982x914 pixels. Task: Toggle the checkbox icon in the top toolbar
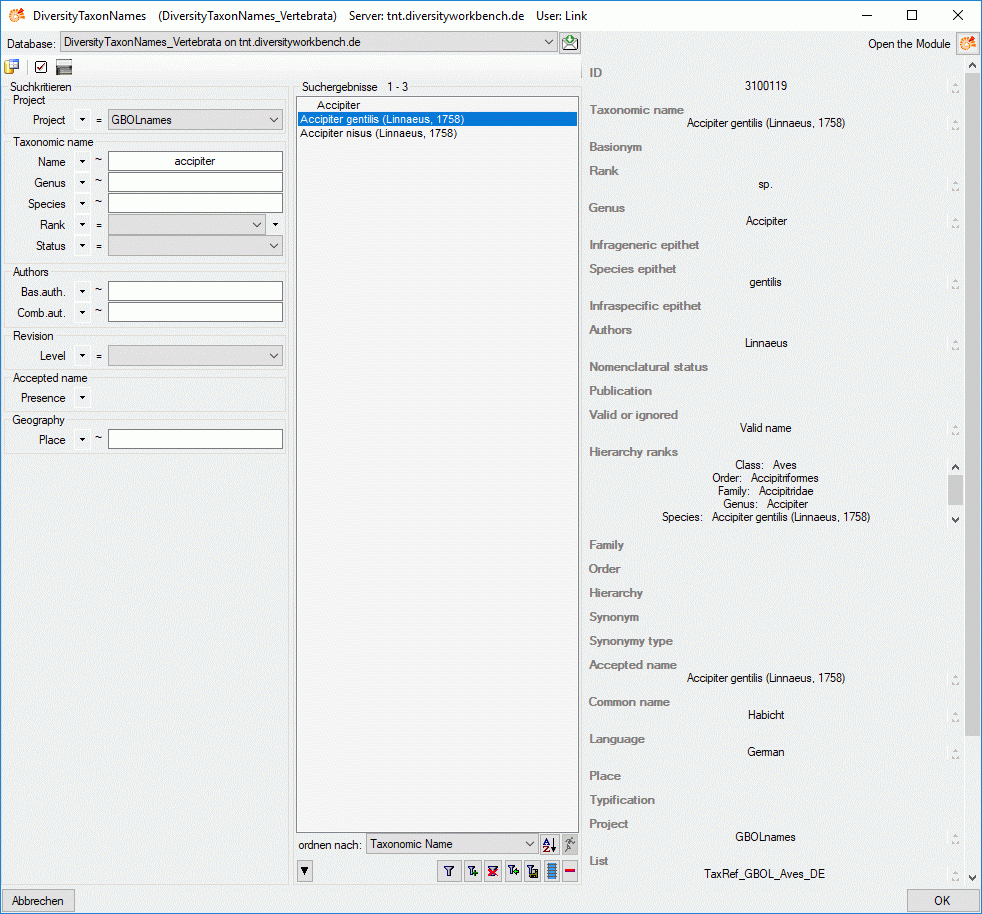coord(41,67)
